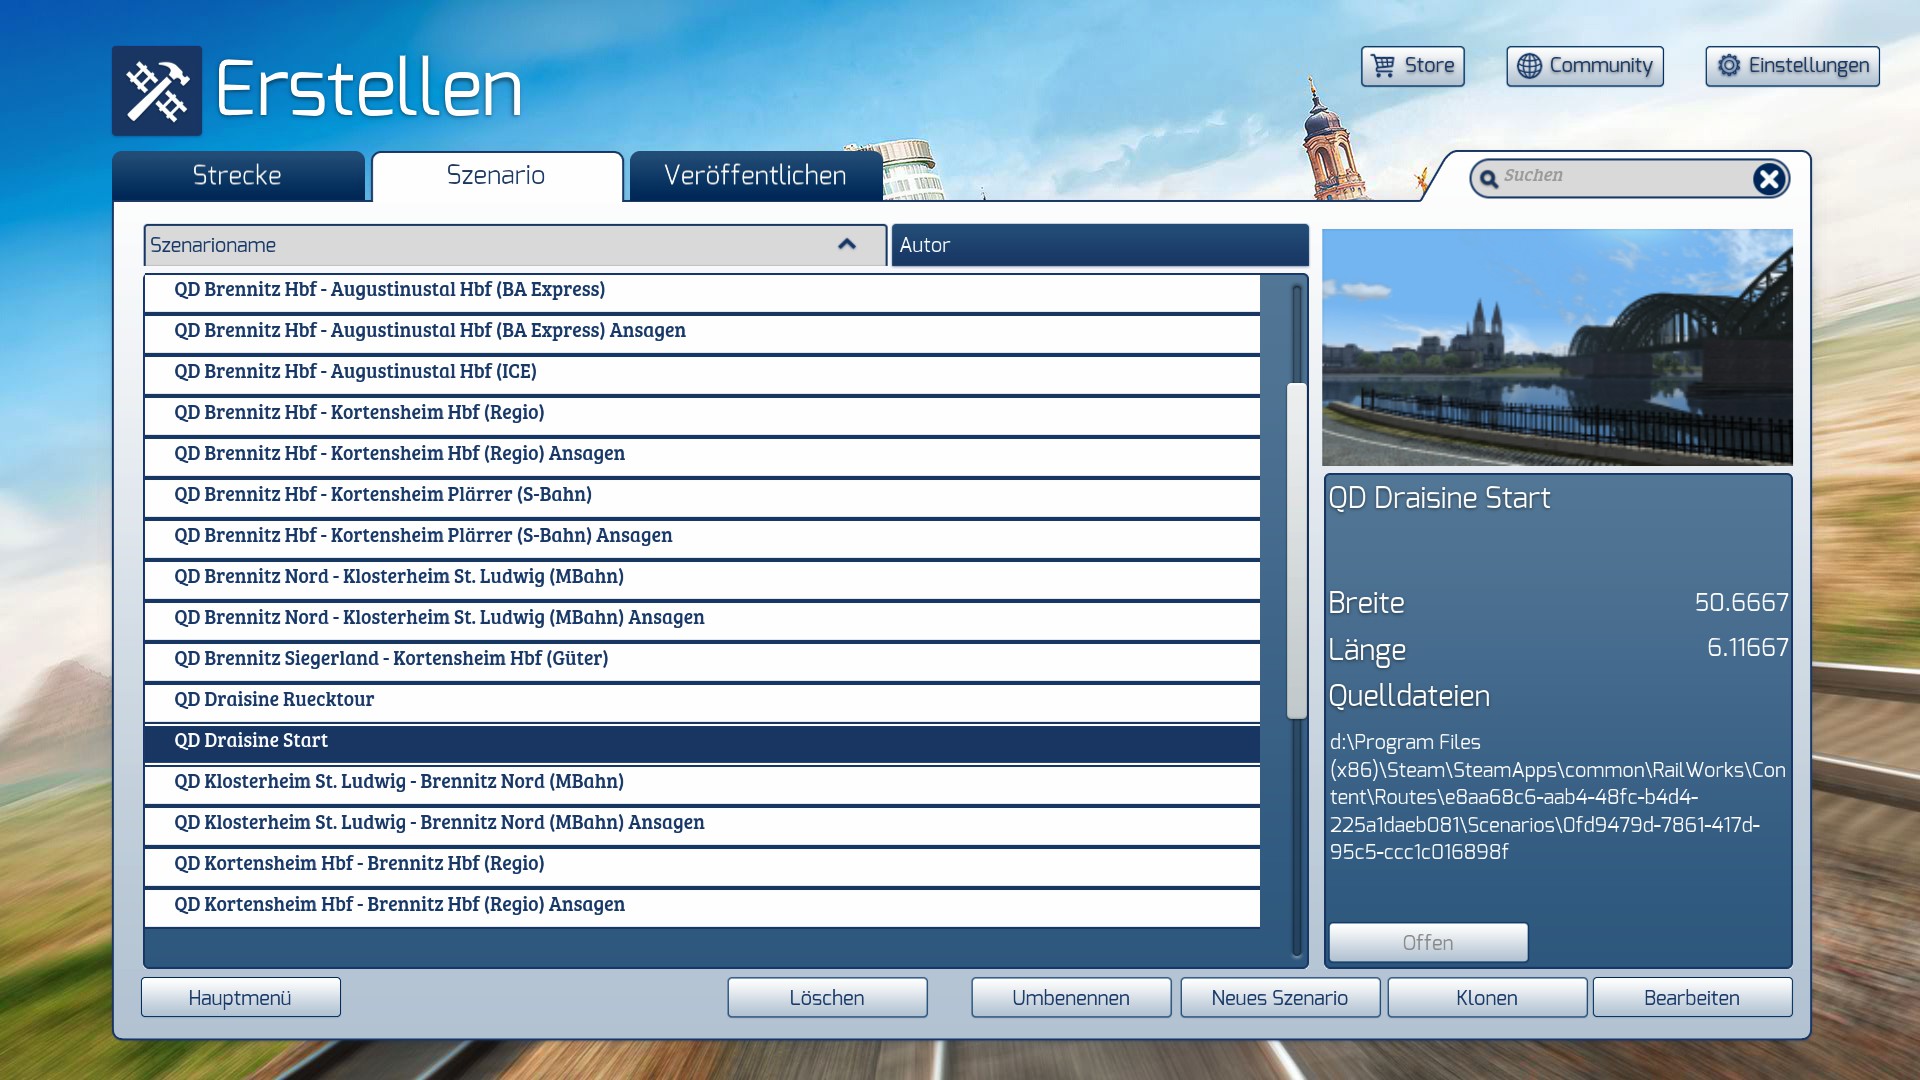
Task: Open Community via globe icon
Action: click(1529, 66)
